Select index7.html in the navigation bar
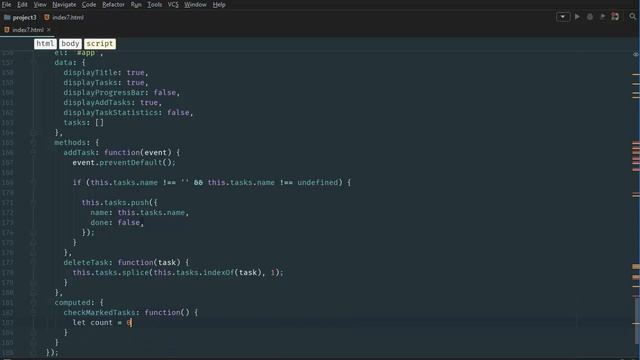 click(x=68, y=18)
